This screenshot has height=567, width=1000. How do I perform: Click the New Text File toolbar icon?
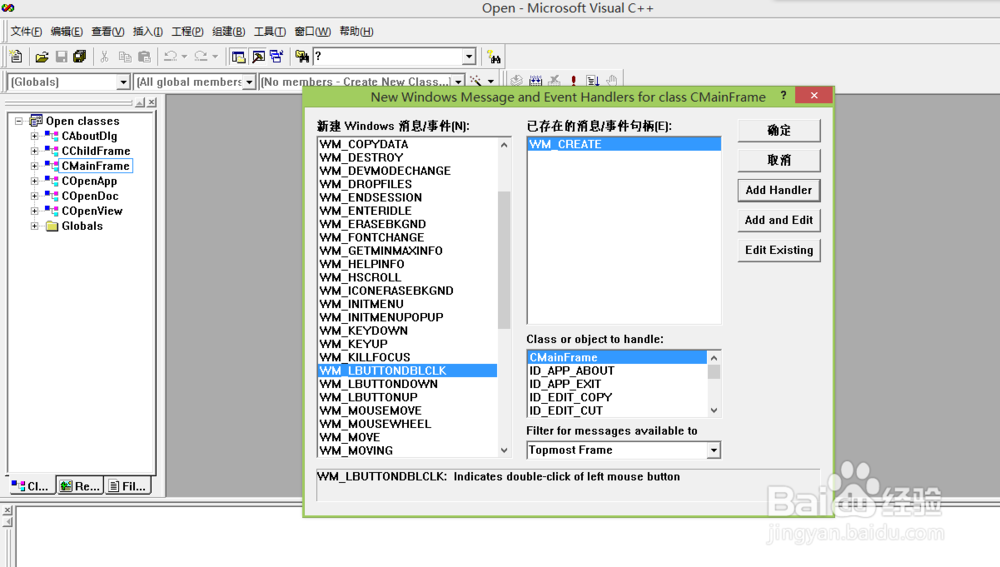(x=17, y=57)
